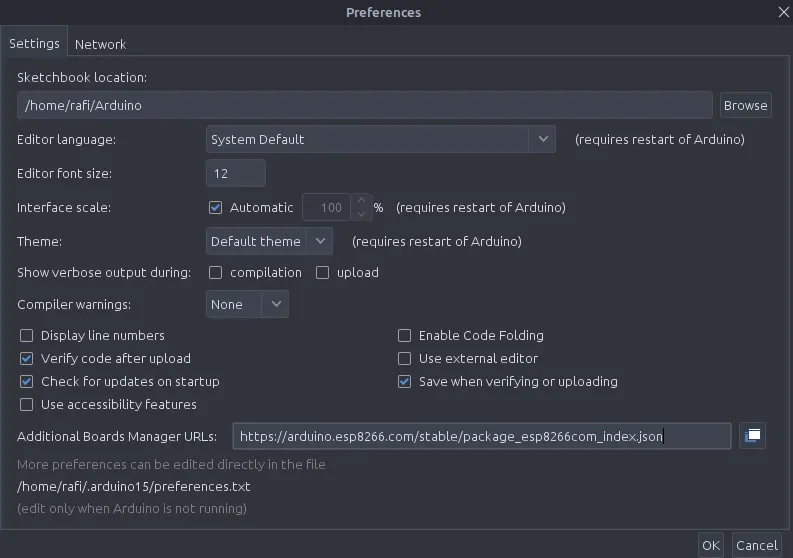This screenshot has height=558, width=793.
Task: Close the Preferences dialog window
Action: [x=783, y=12]
